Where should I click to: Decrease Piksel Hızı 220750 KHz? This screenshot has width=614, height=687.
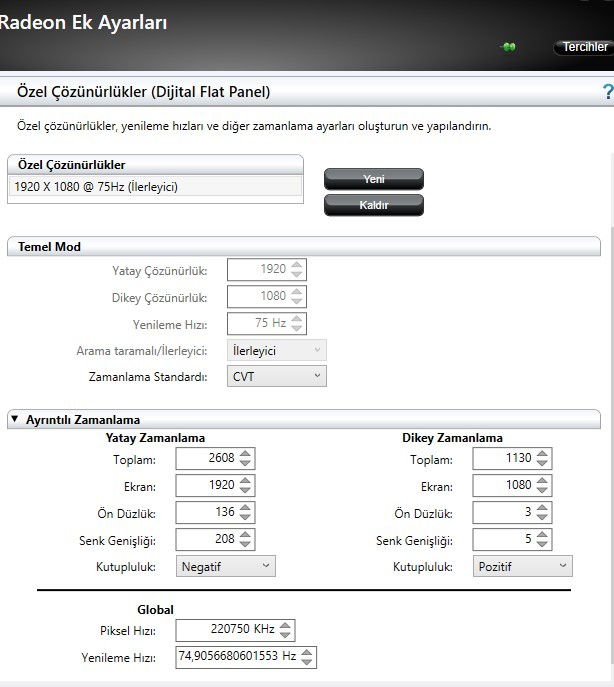pos(285,634)
